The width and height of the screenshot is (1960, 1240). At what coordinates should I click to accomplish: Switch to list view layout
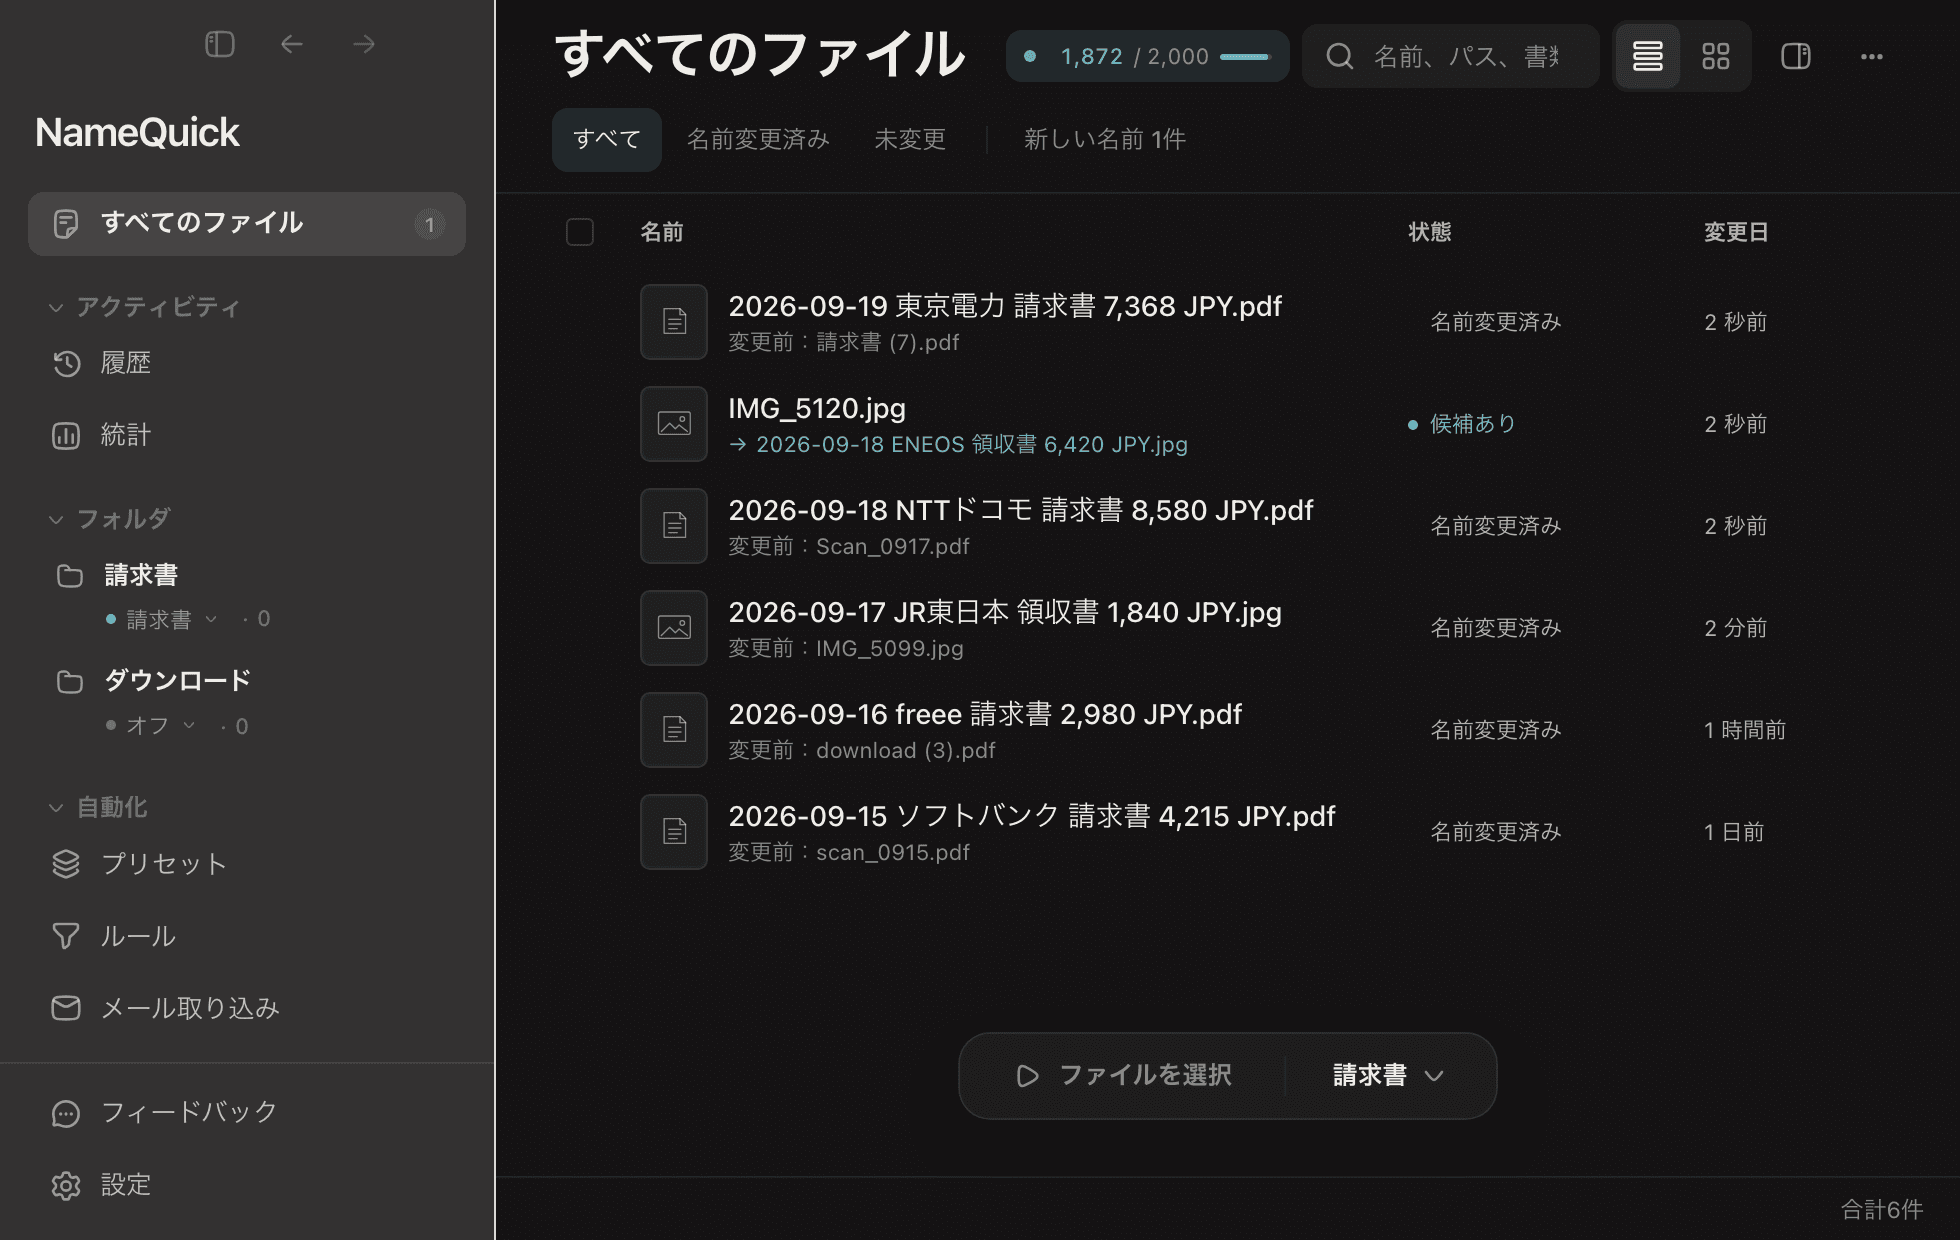click(1647, 56)
